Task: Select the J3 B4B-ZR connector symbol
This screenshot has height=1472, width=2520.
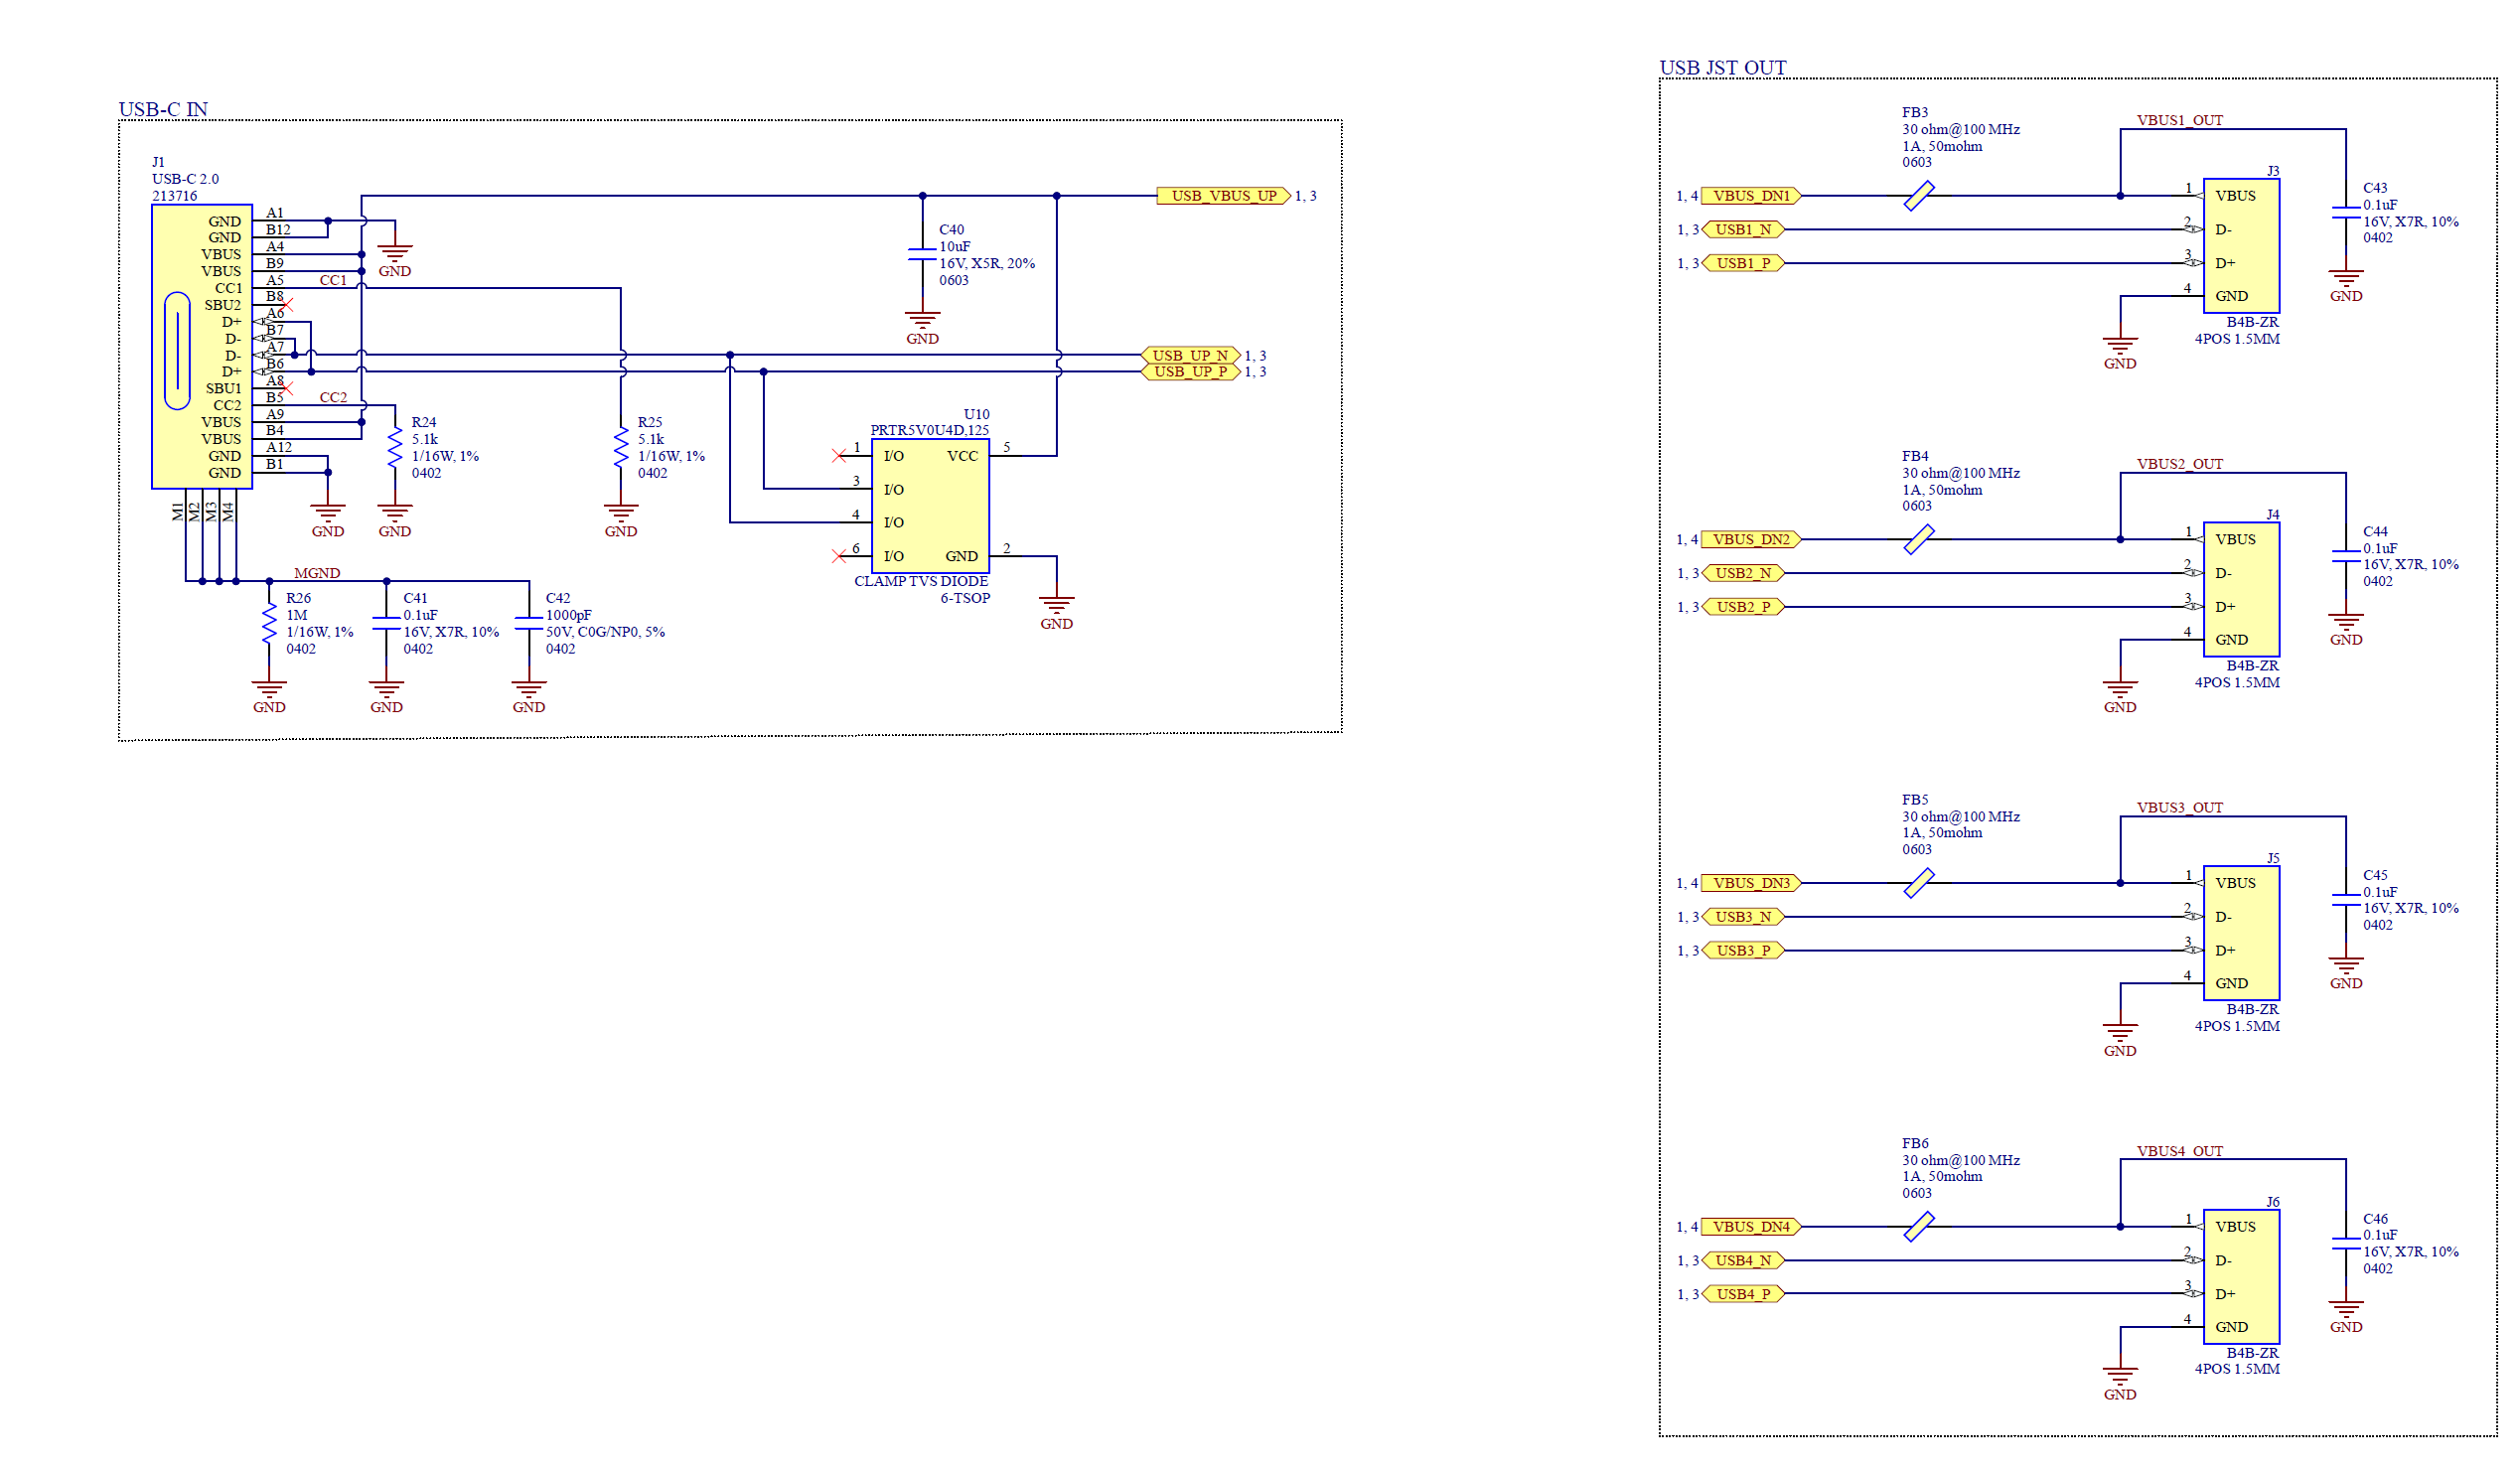Action: 2241,246
